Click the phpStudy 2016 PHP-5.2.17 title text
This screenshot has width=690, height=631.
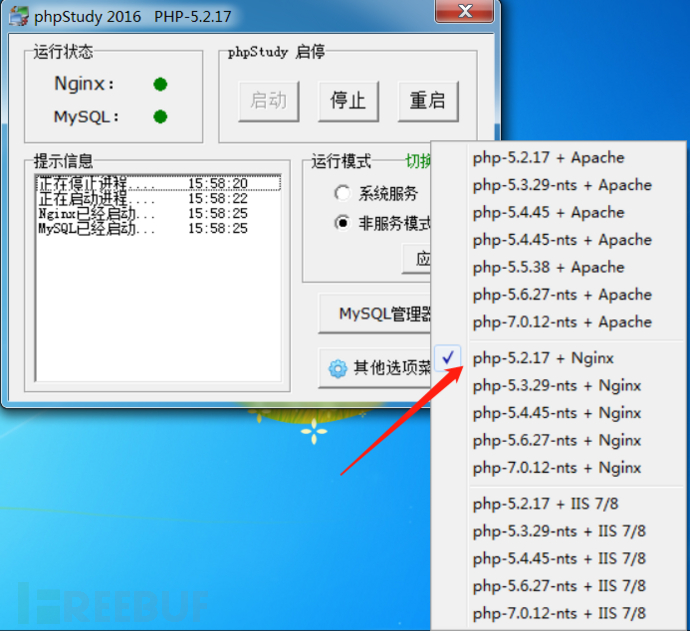(133, 17)
